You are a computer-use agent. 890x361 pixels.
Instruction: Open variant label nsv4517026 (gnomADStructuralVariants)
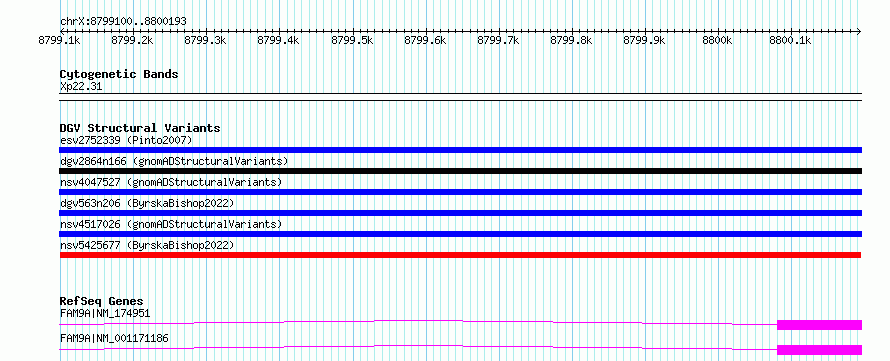pos(171,224)
